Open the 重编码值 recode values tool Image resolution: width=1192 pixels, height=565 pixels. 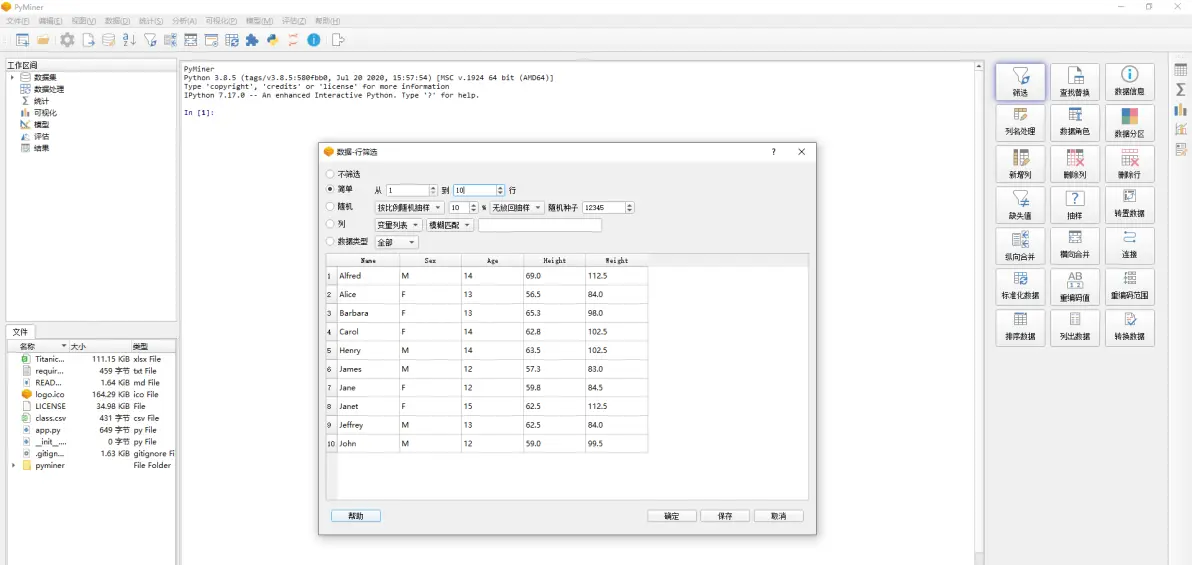click(1075, 287)
